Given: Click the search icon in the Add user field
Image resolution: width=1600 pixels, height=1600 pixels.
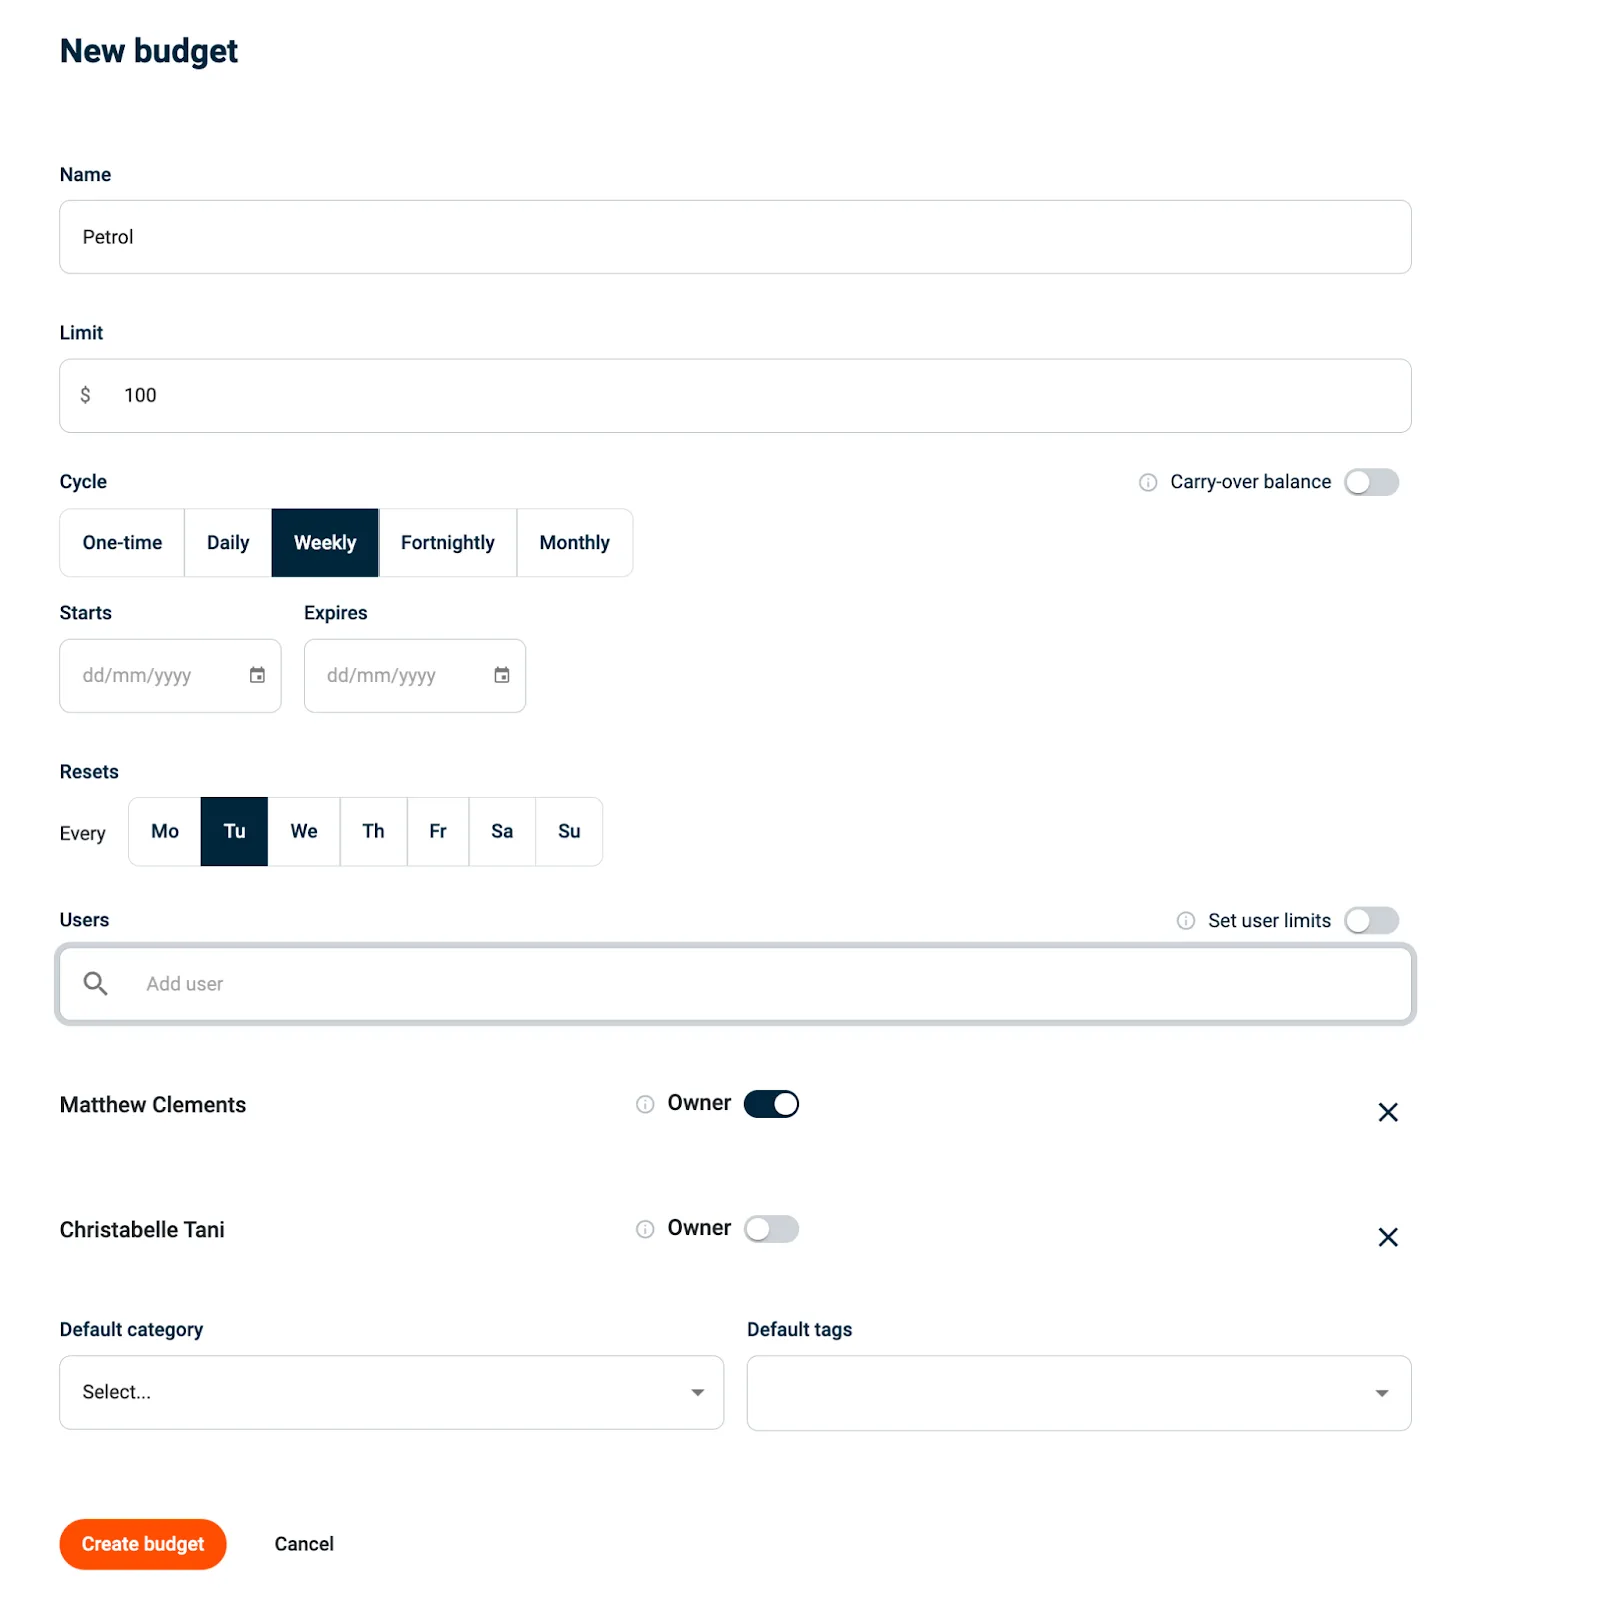Looking at the screenshot, I should tap(96, 983).
